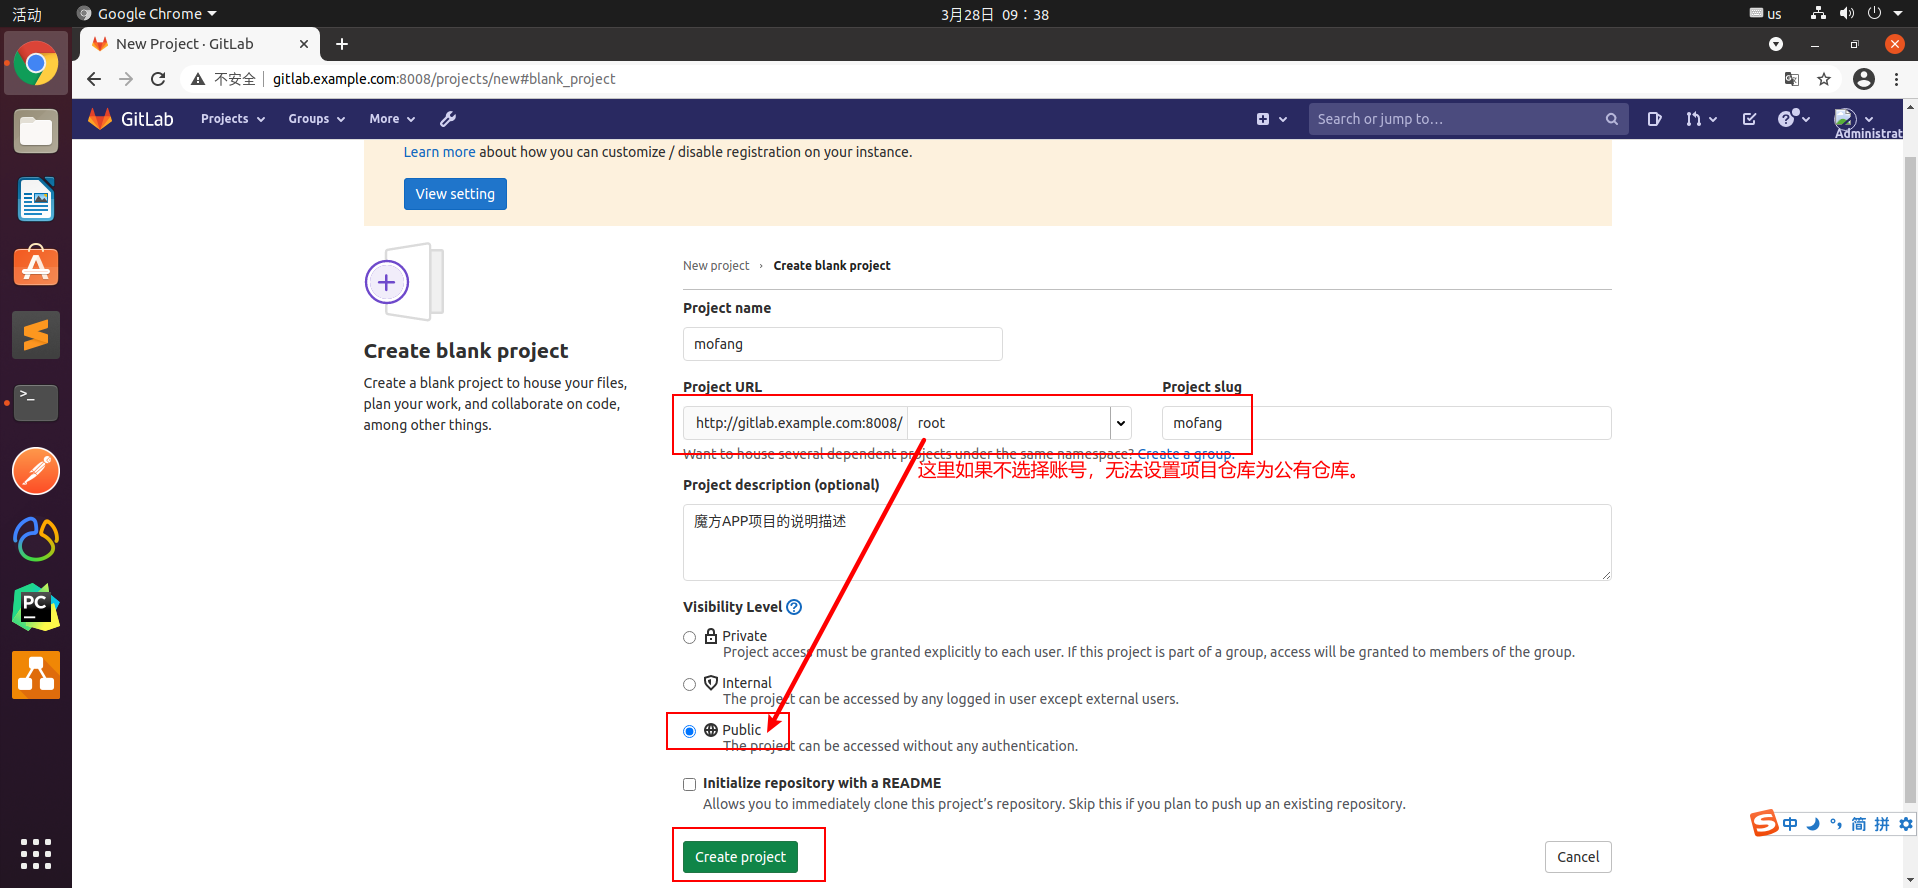Check Initialize repository with a README
Screen dimensions: 1918x888
tap(689, 784)
